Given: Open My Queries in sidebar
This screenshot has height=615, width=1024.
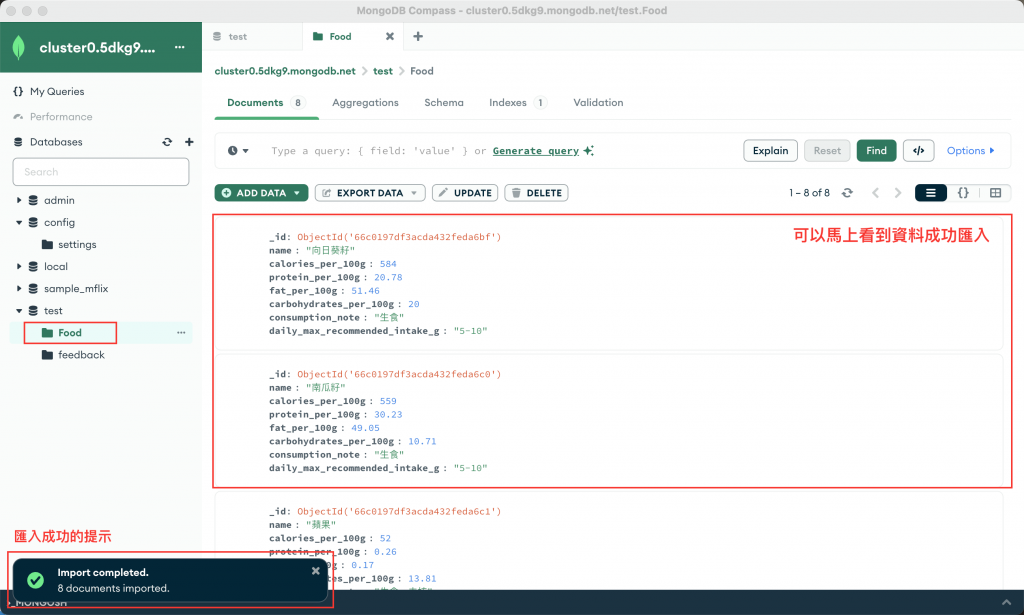Looking at the screenshot, I should tap(57, 91).
